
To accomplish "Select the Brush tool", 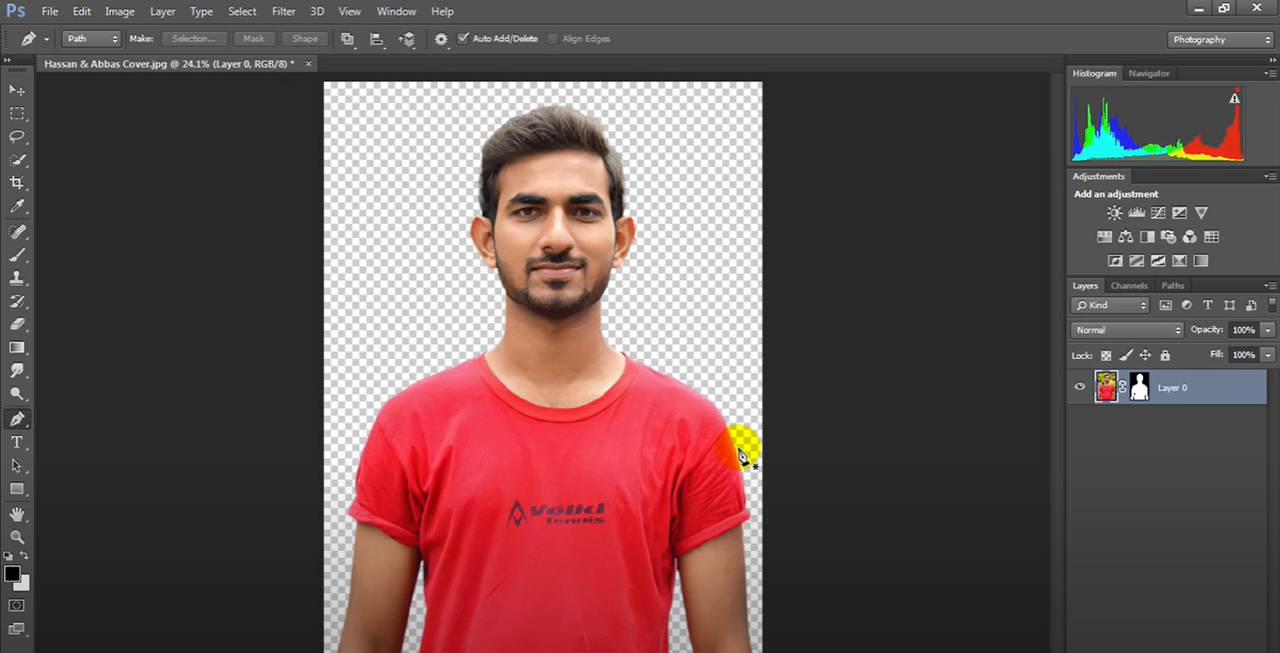I will click(17, 254).
